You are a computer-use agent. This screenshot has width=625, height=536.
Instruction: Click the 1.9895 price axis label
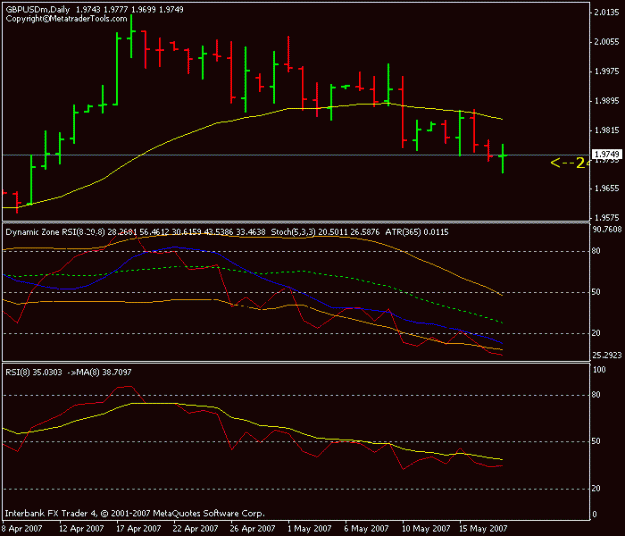coord(607,101)
